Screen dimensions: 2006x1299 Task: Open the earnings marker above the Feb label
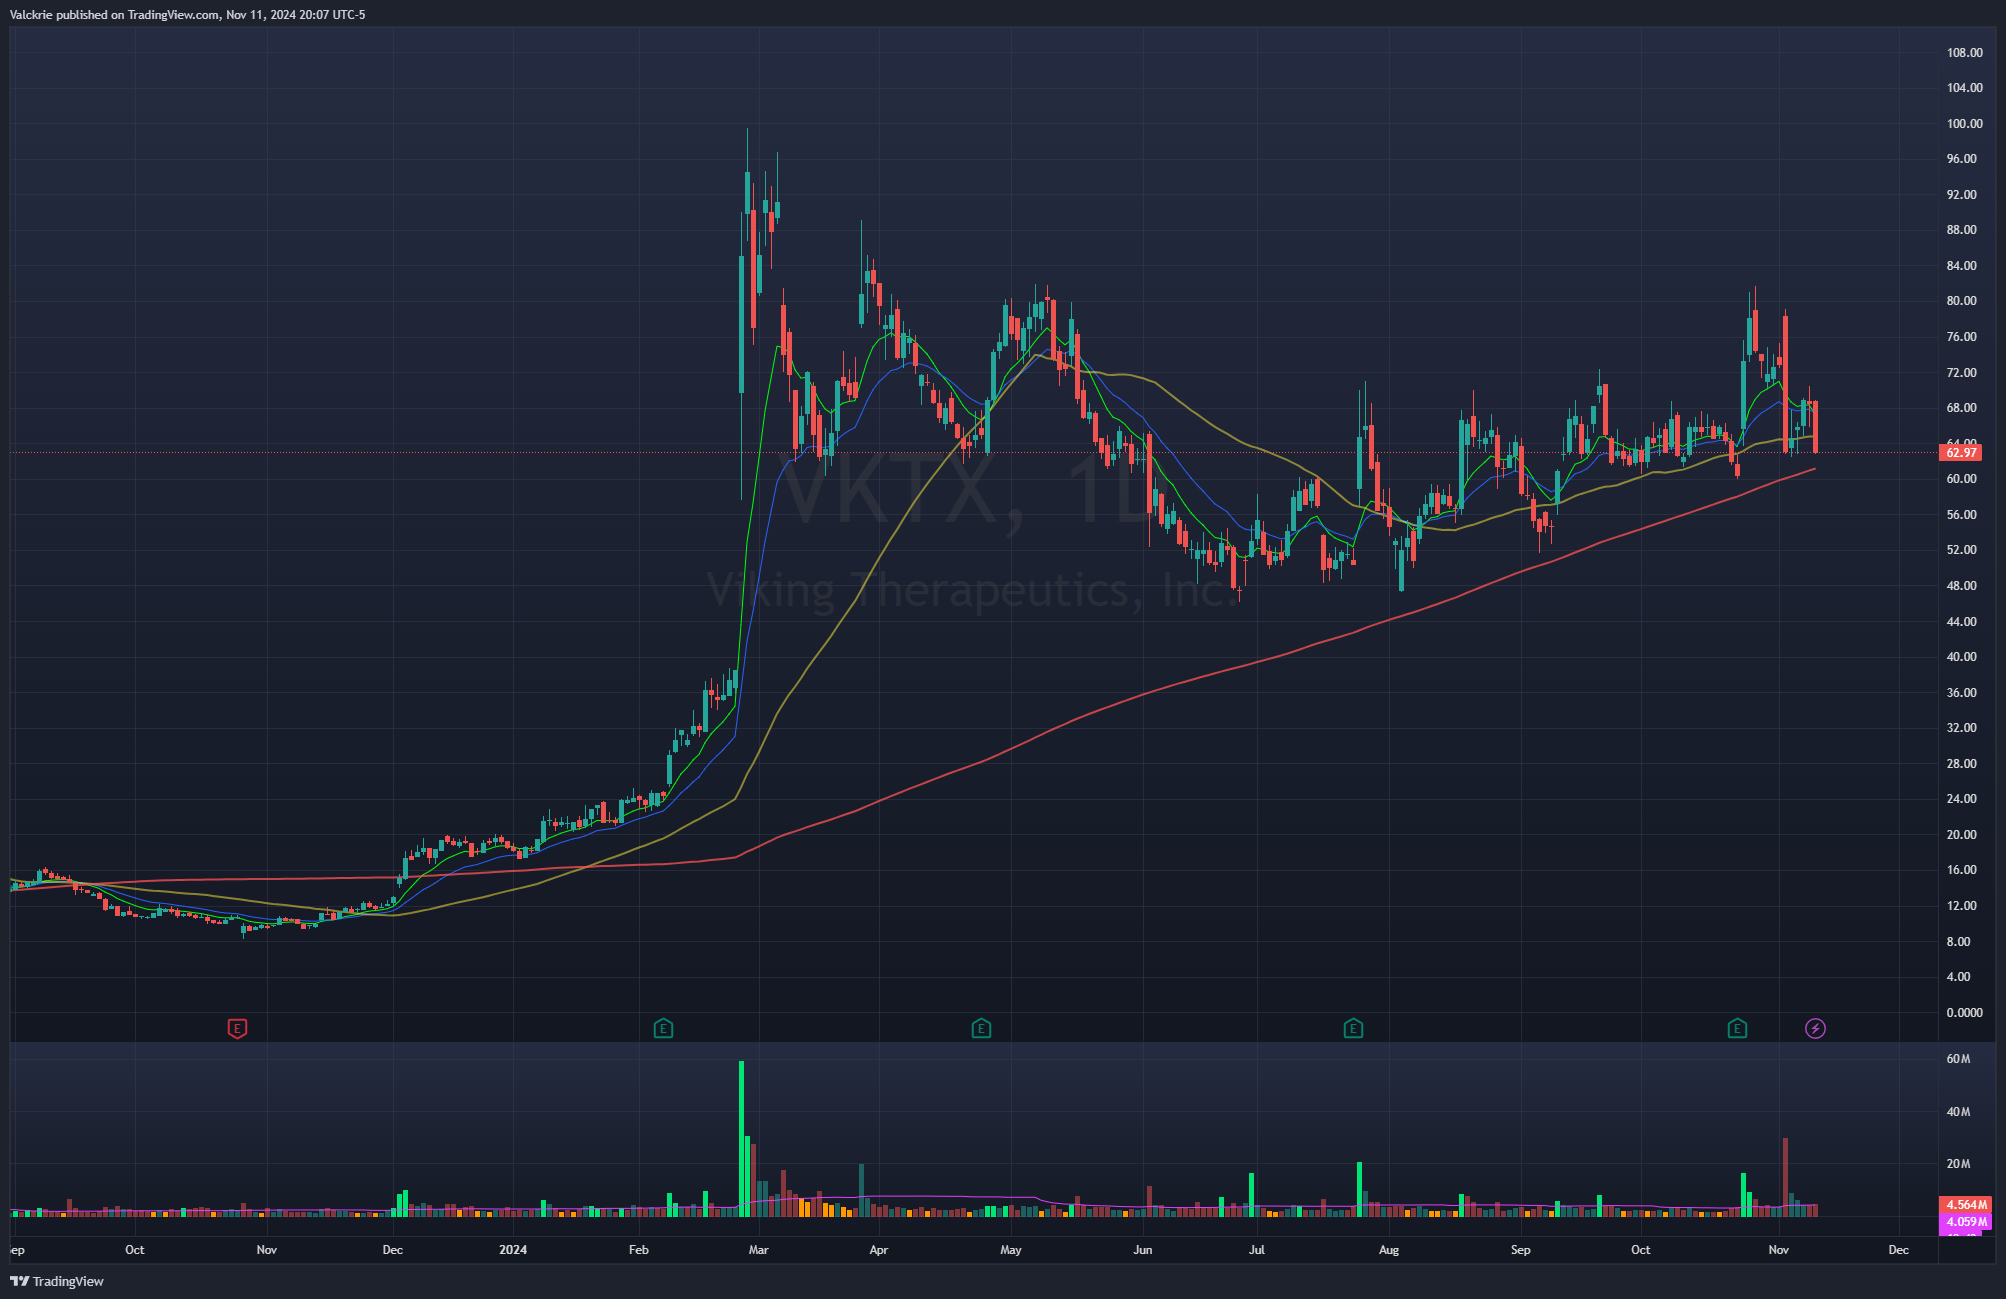[663, 1028]
